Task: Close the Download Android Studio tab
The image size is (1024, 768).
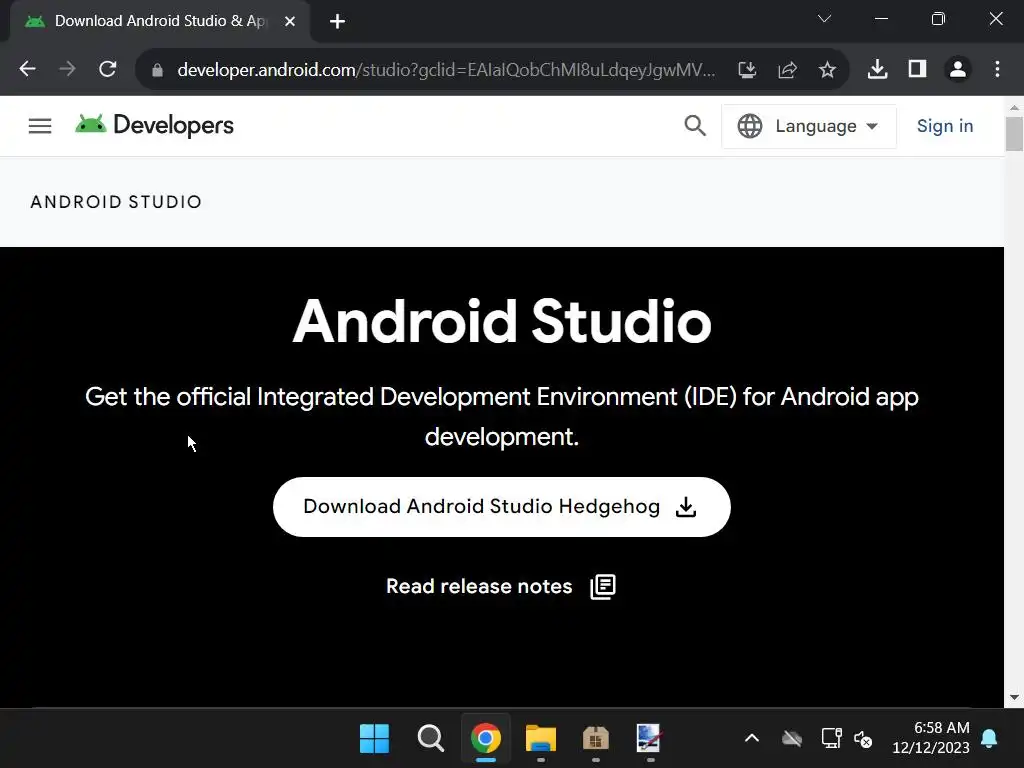Action: pyautogui.click(x=290, y=22)
